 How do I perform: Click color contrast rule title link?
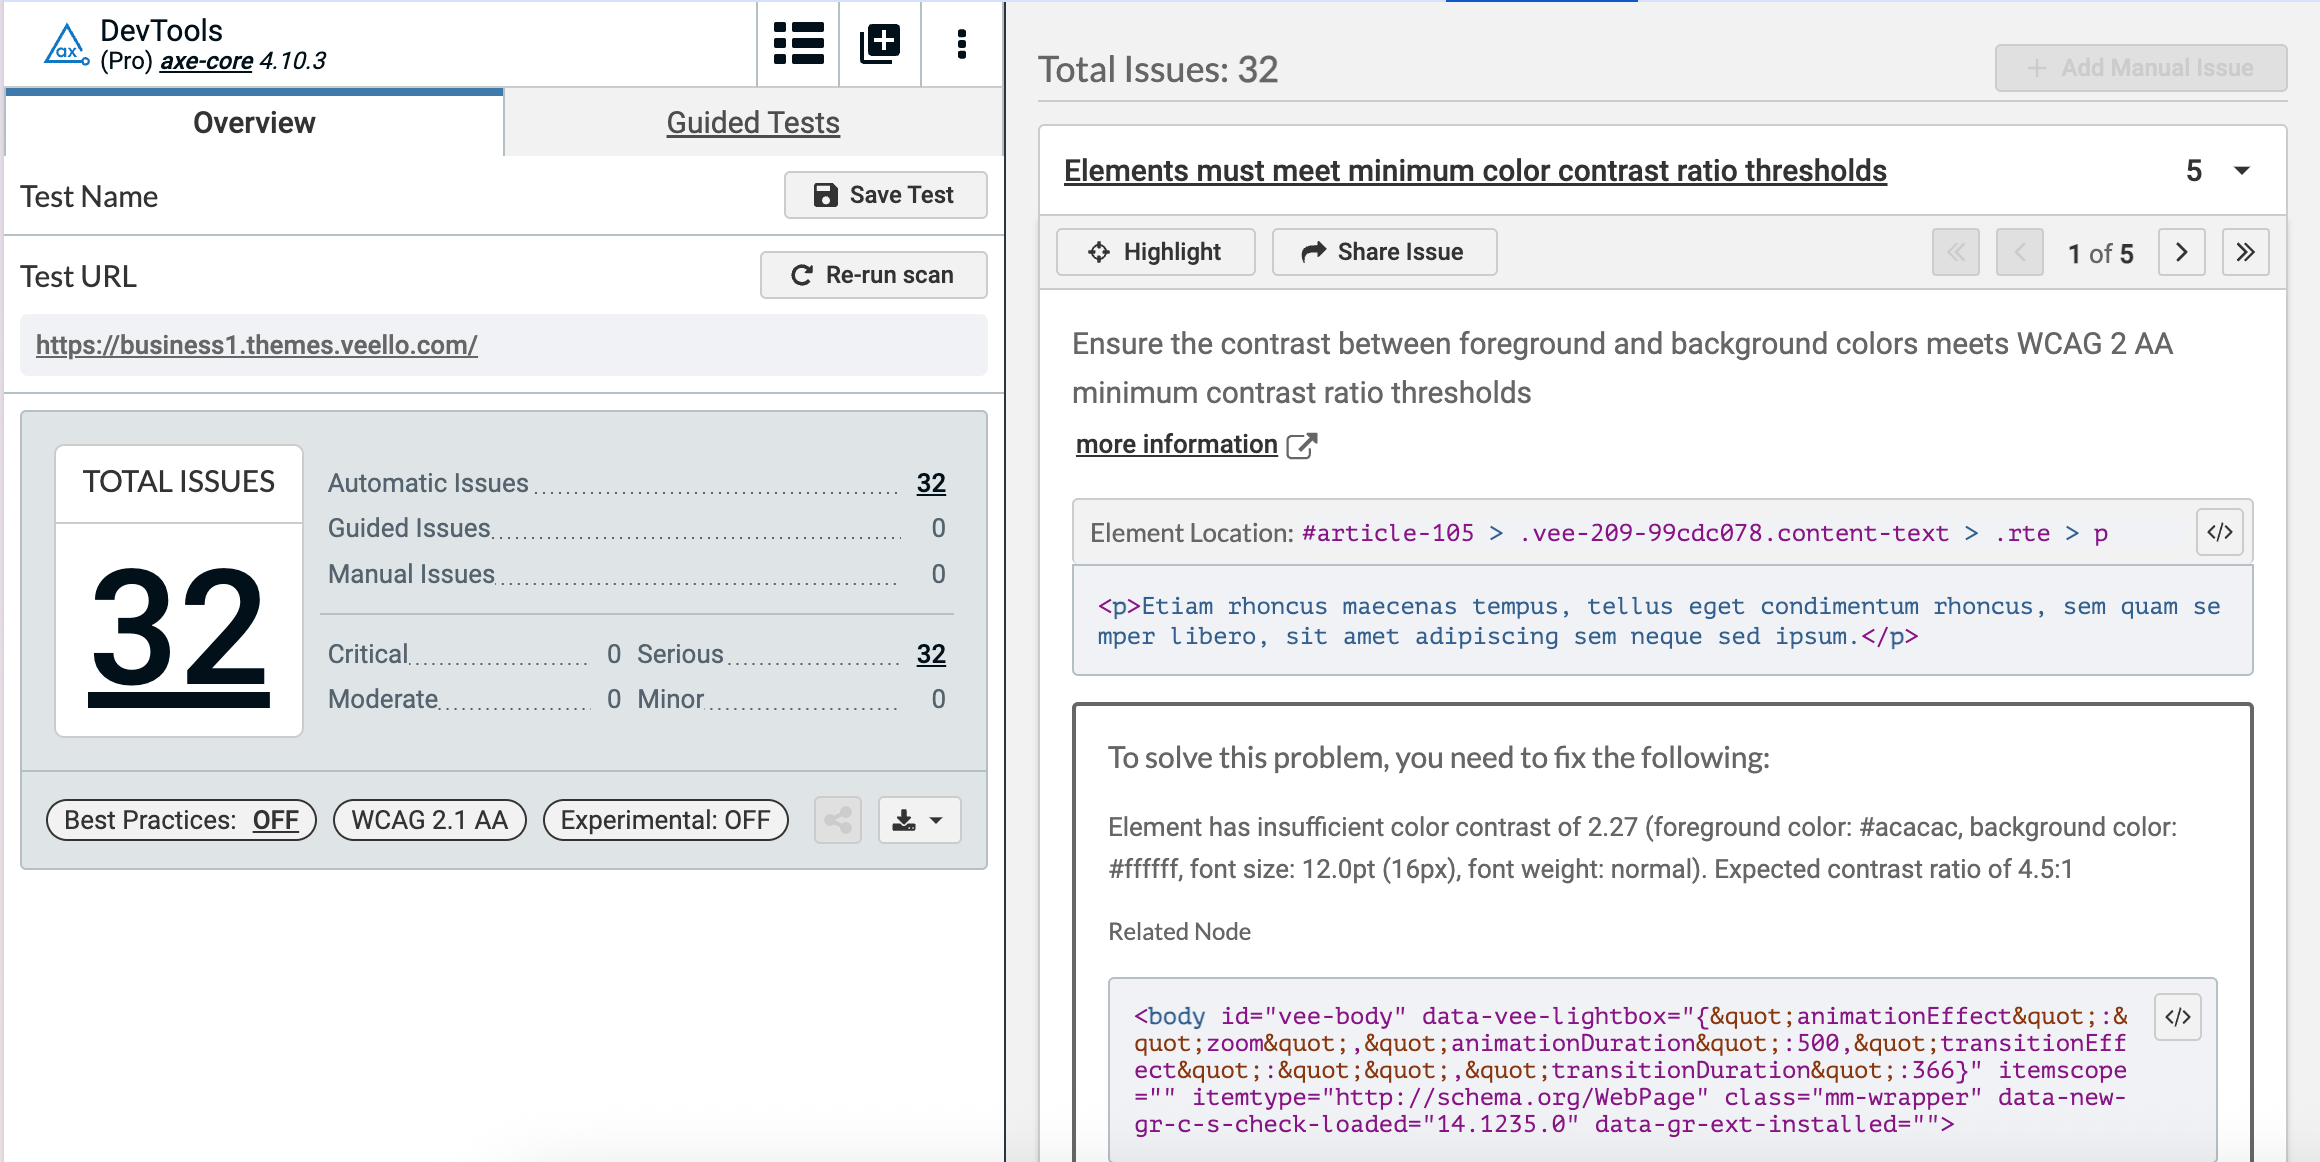click(x=1475, y=171)
